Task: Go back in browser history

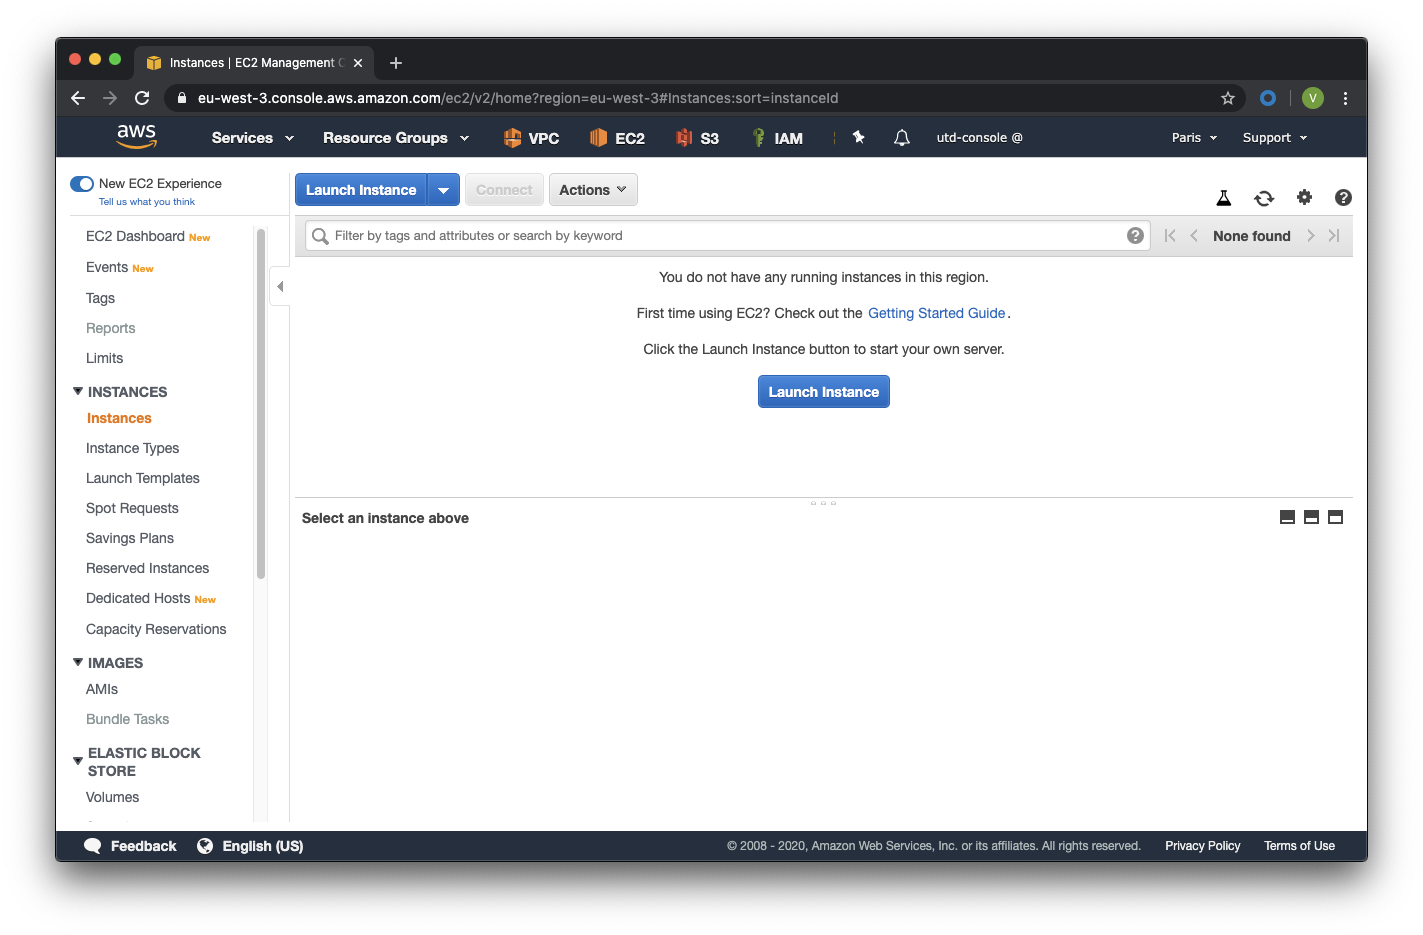Action: tap(78, 98)
